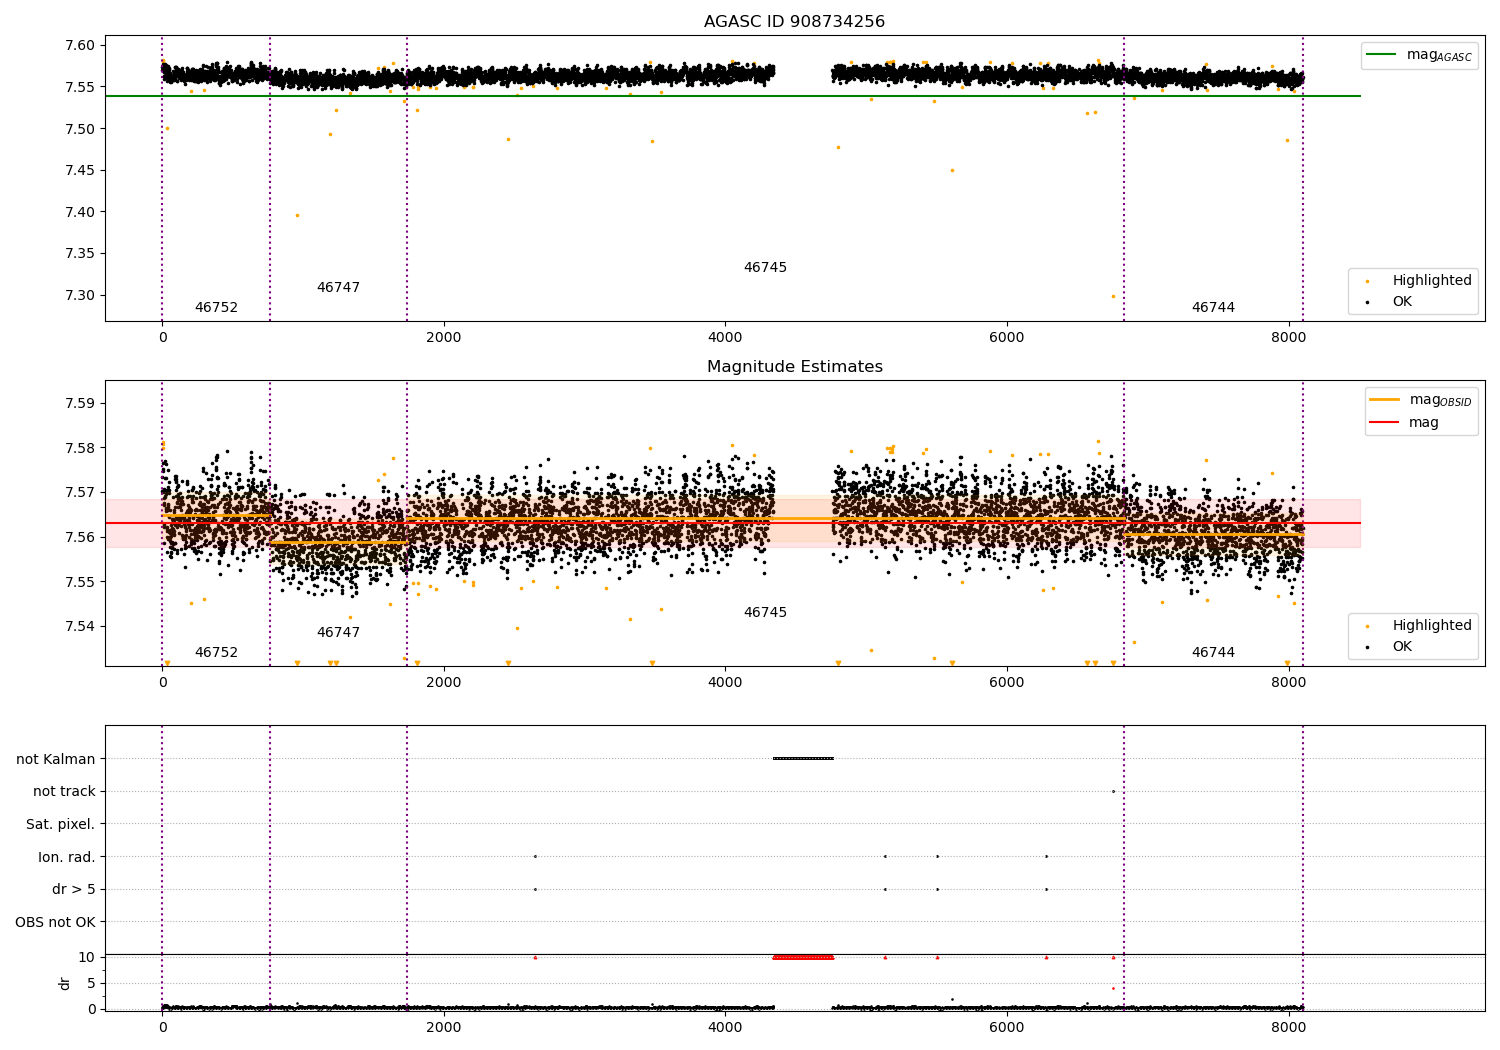
Task: Click the 4000 x-tick under the bottom plot
Action: tap(725, 1027)
